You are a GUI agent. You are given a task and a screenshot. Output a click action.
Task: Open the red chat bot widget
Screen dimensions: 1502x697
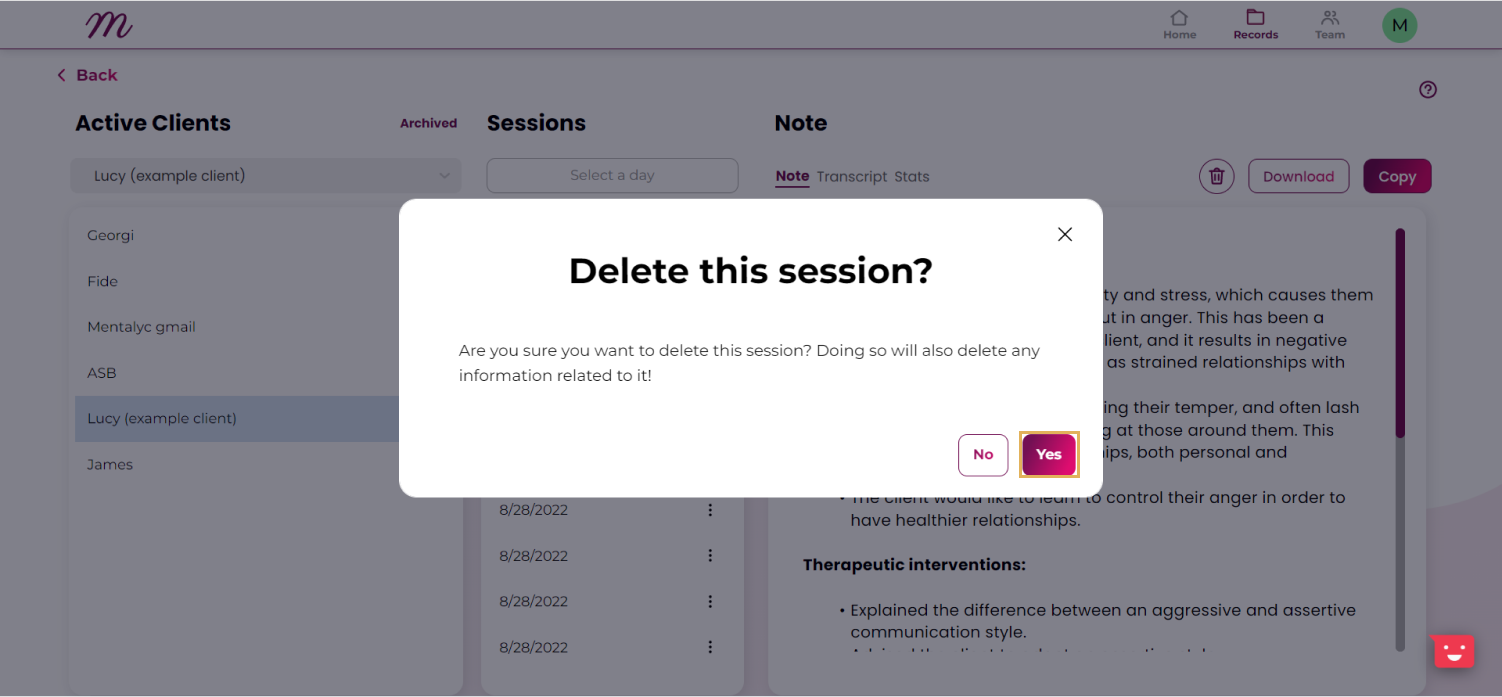[1453, 651]
